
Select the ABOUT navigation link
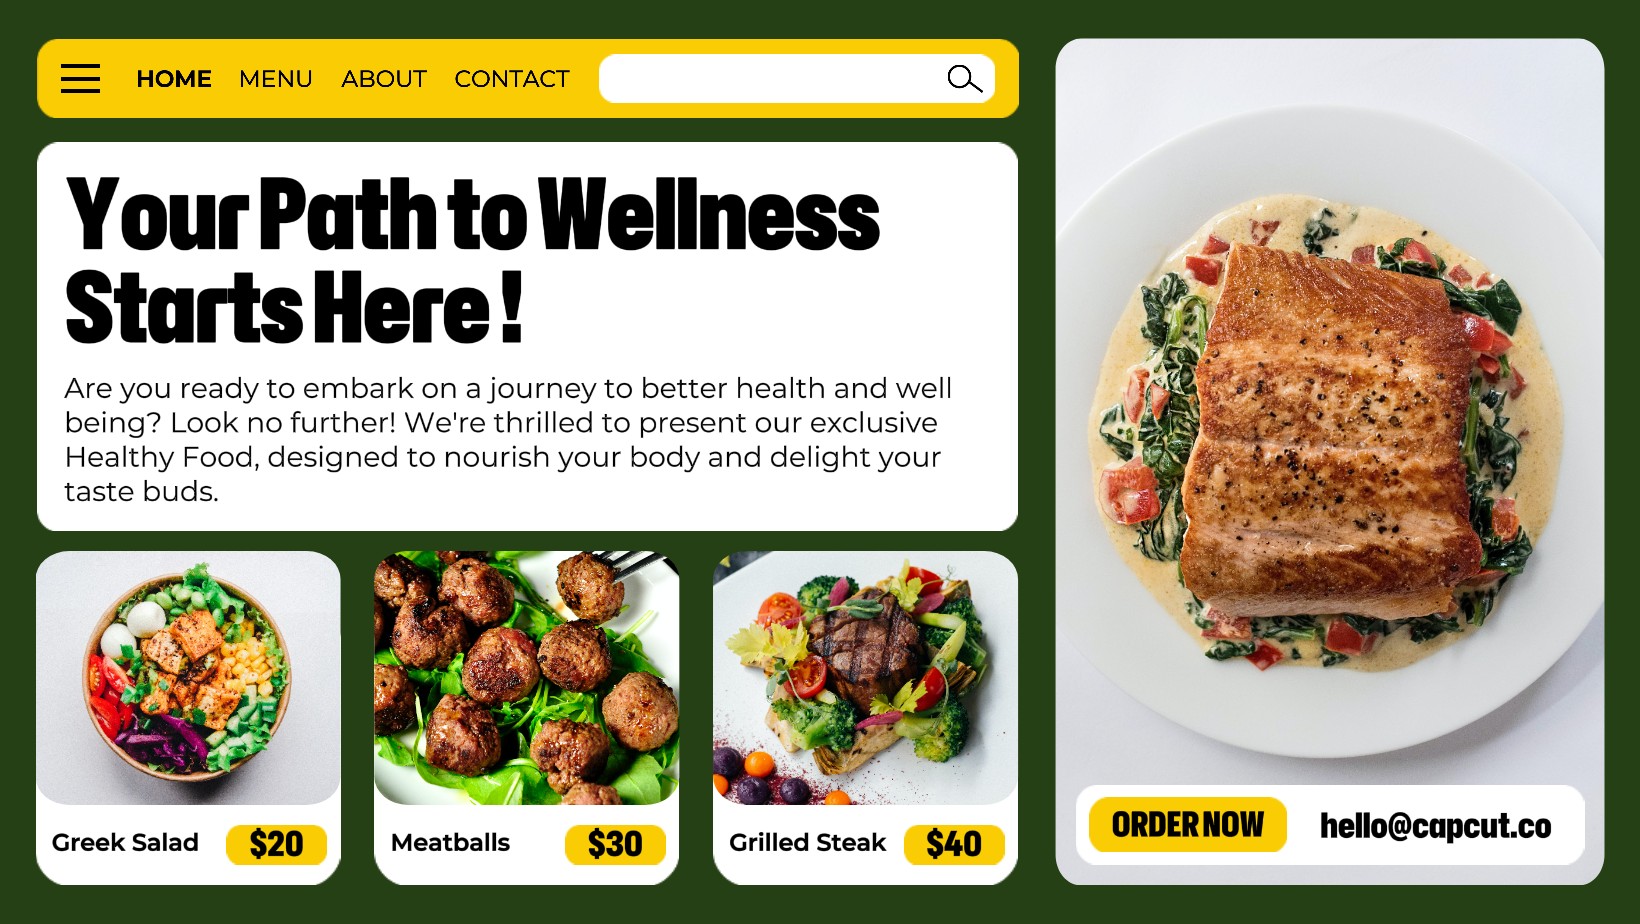pyautogui.click(x=384, y=79)
